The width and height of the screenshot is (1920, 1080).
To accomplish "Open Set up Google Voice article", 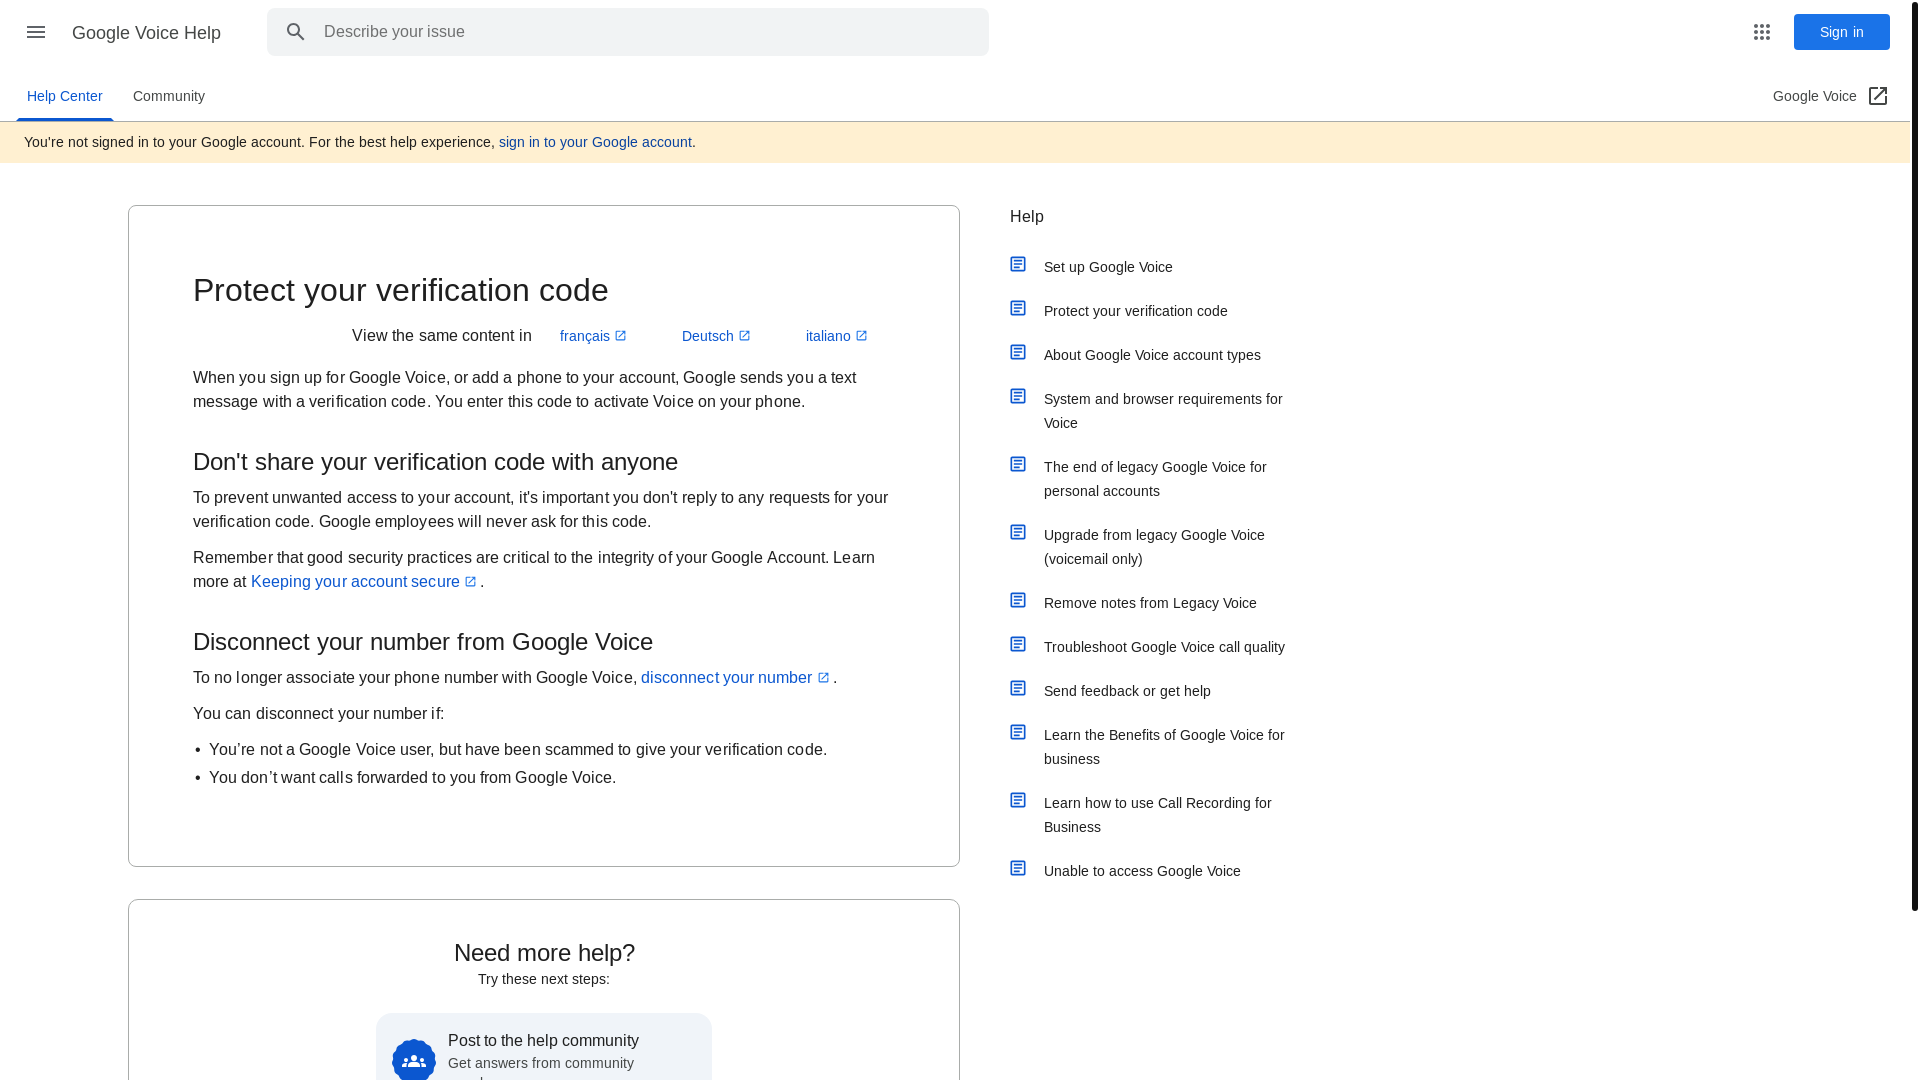I will [1108, 267].
